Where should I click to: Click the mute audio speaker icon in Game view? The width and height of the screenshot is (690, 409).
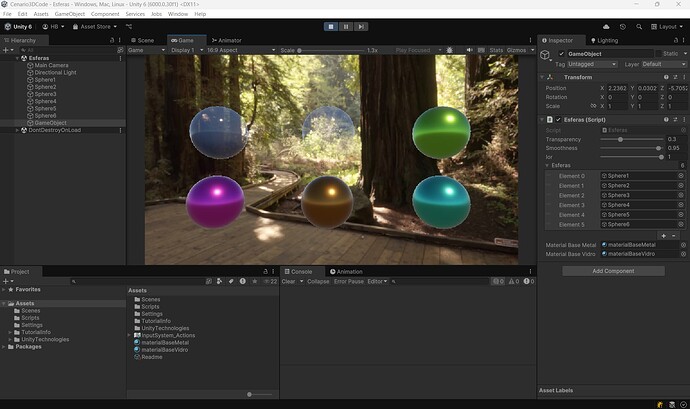pos(470,50)
